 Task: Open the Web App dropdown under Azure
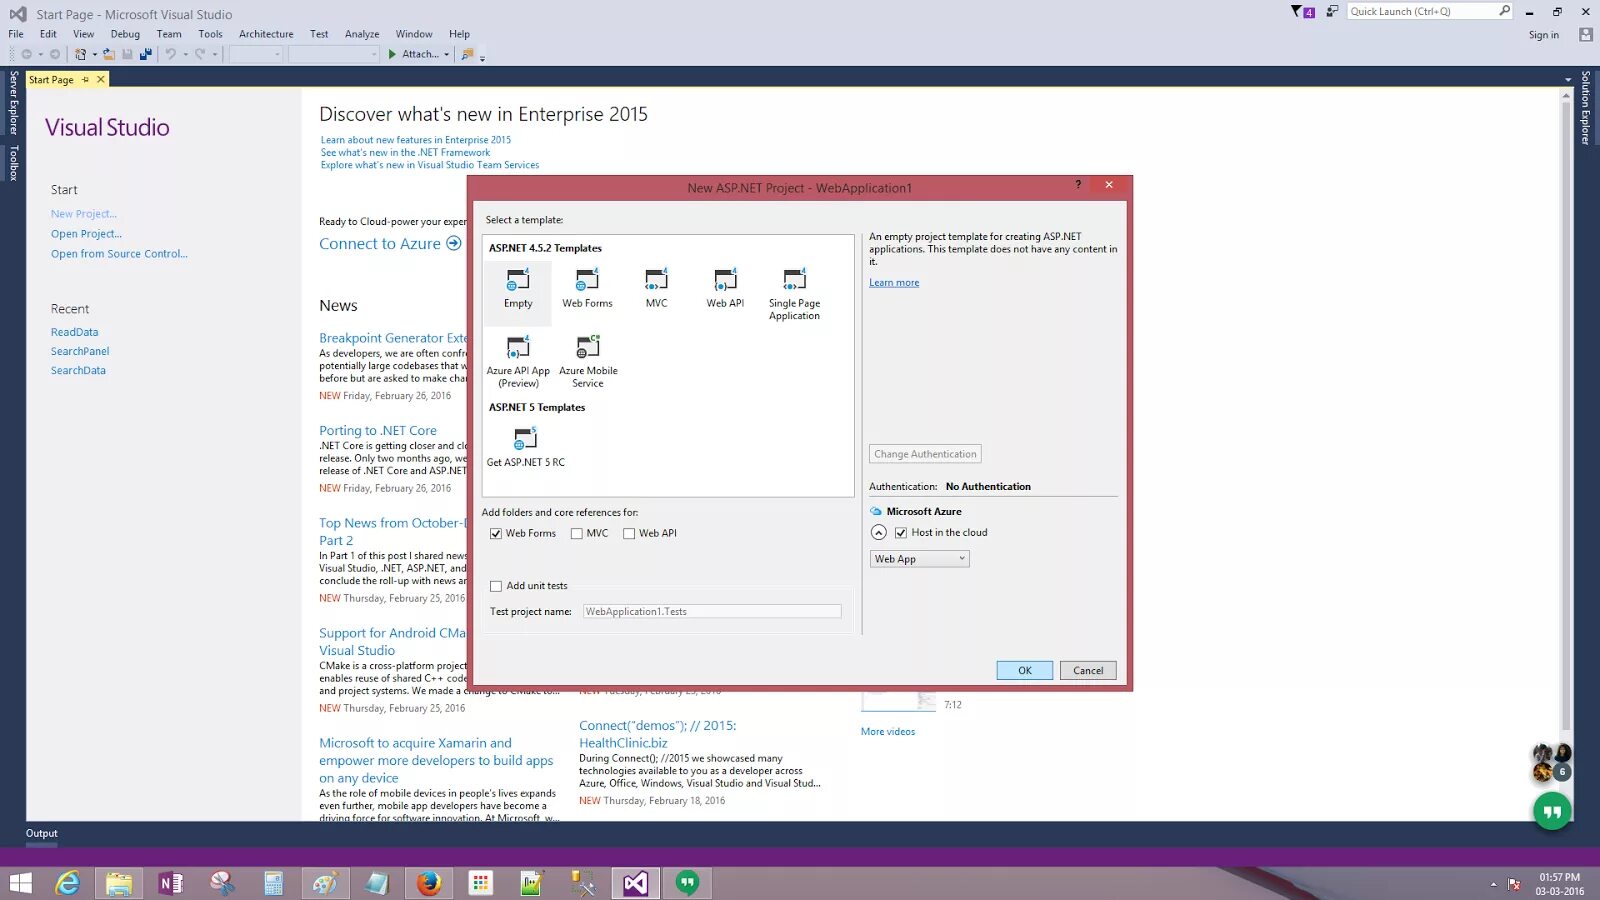click(x=919, y=559)
